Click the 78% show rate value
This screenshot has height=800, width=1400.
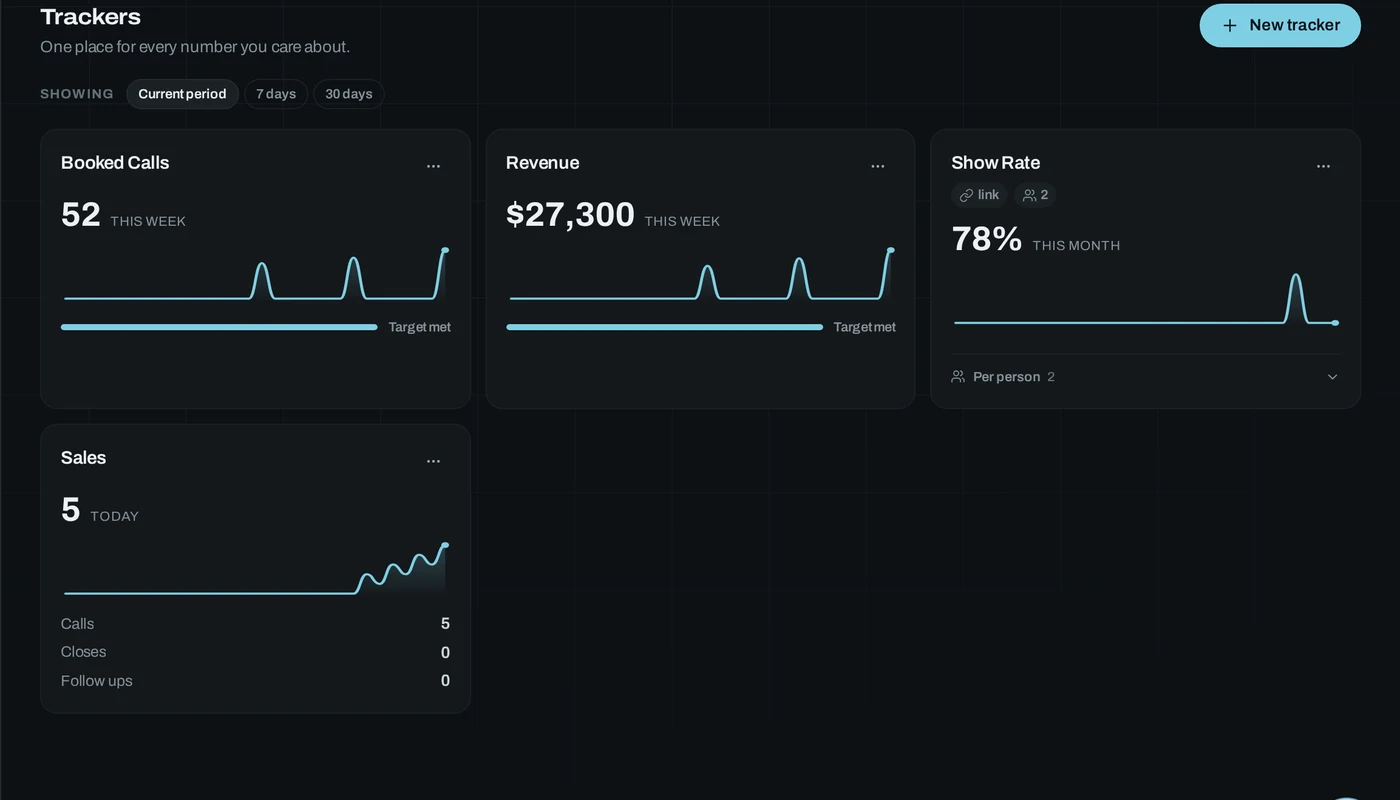(x=987, y=238)
